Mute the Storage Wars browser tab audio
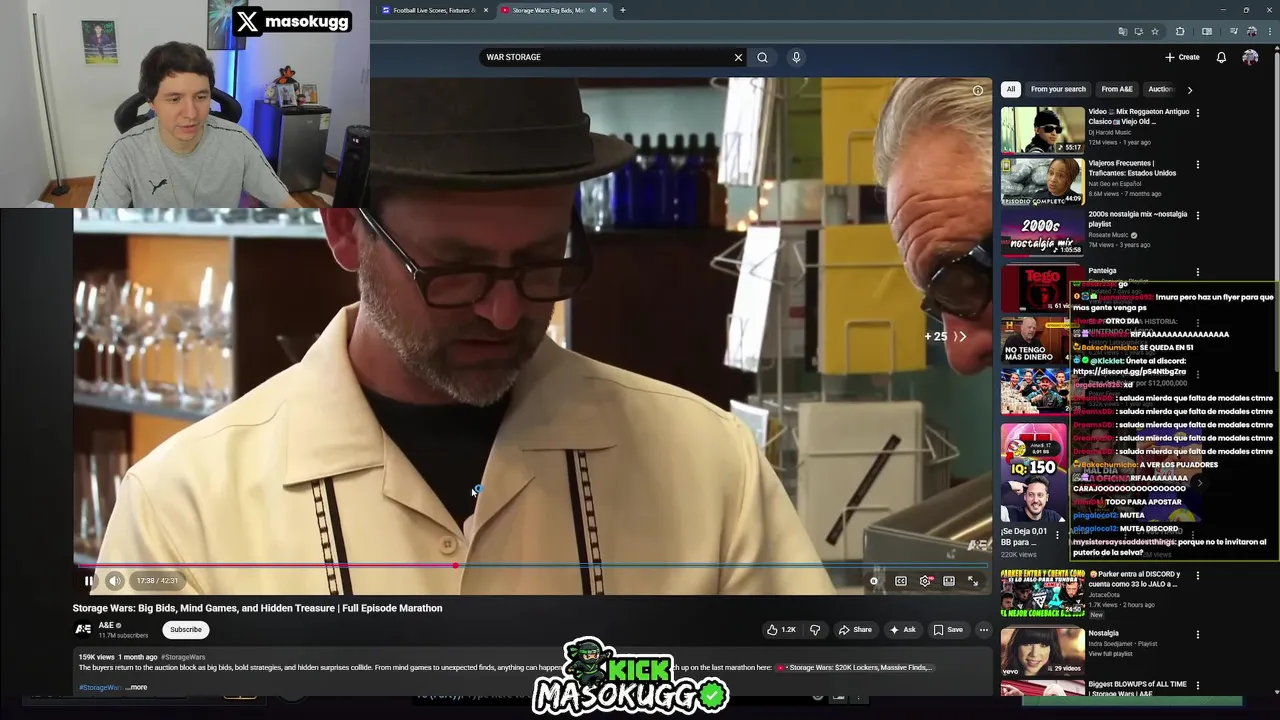The width and height of the screenshot is (1280, 720). coord(593,10)
